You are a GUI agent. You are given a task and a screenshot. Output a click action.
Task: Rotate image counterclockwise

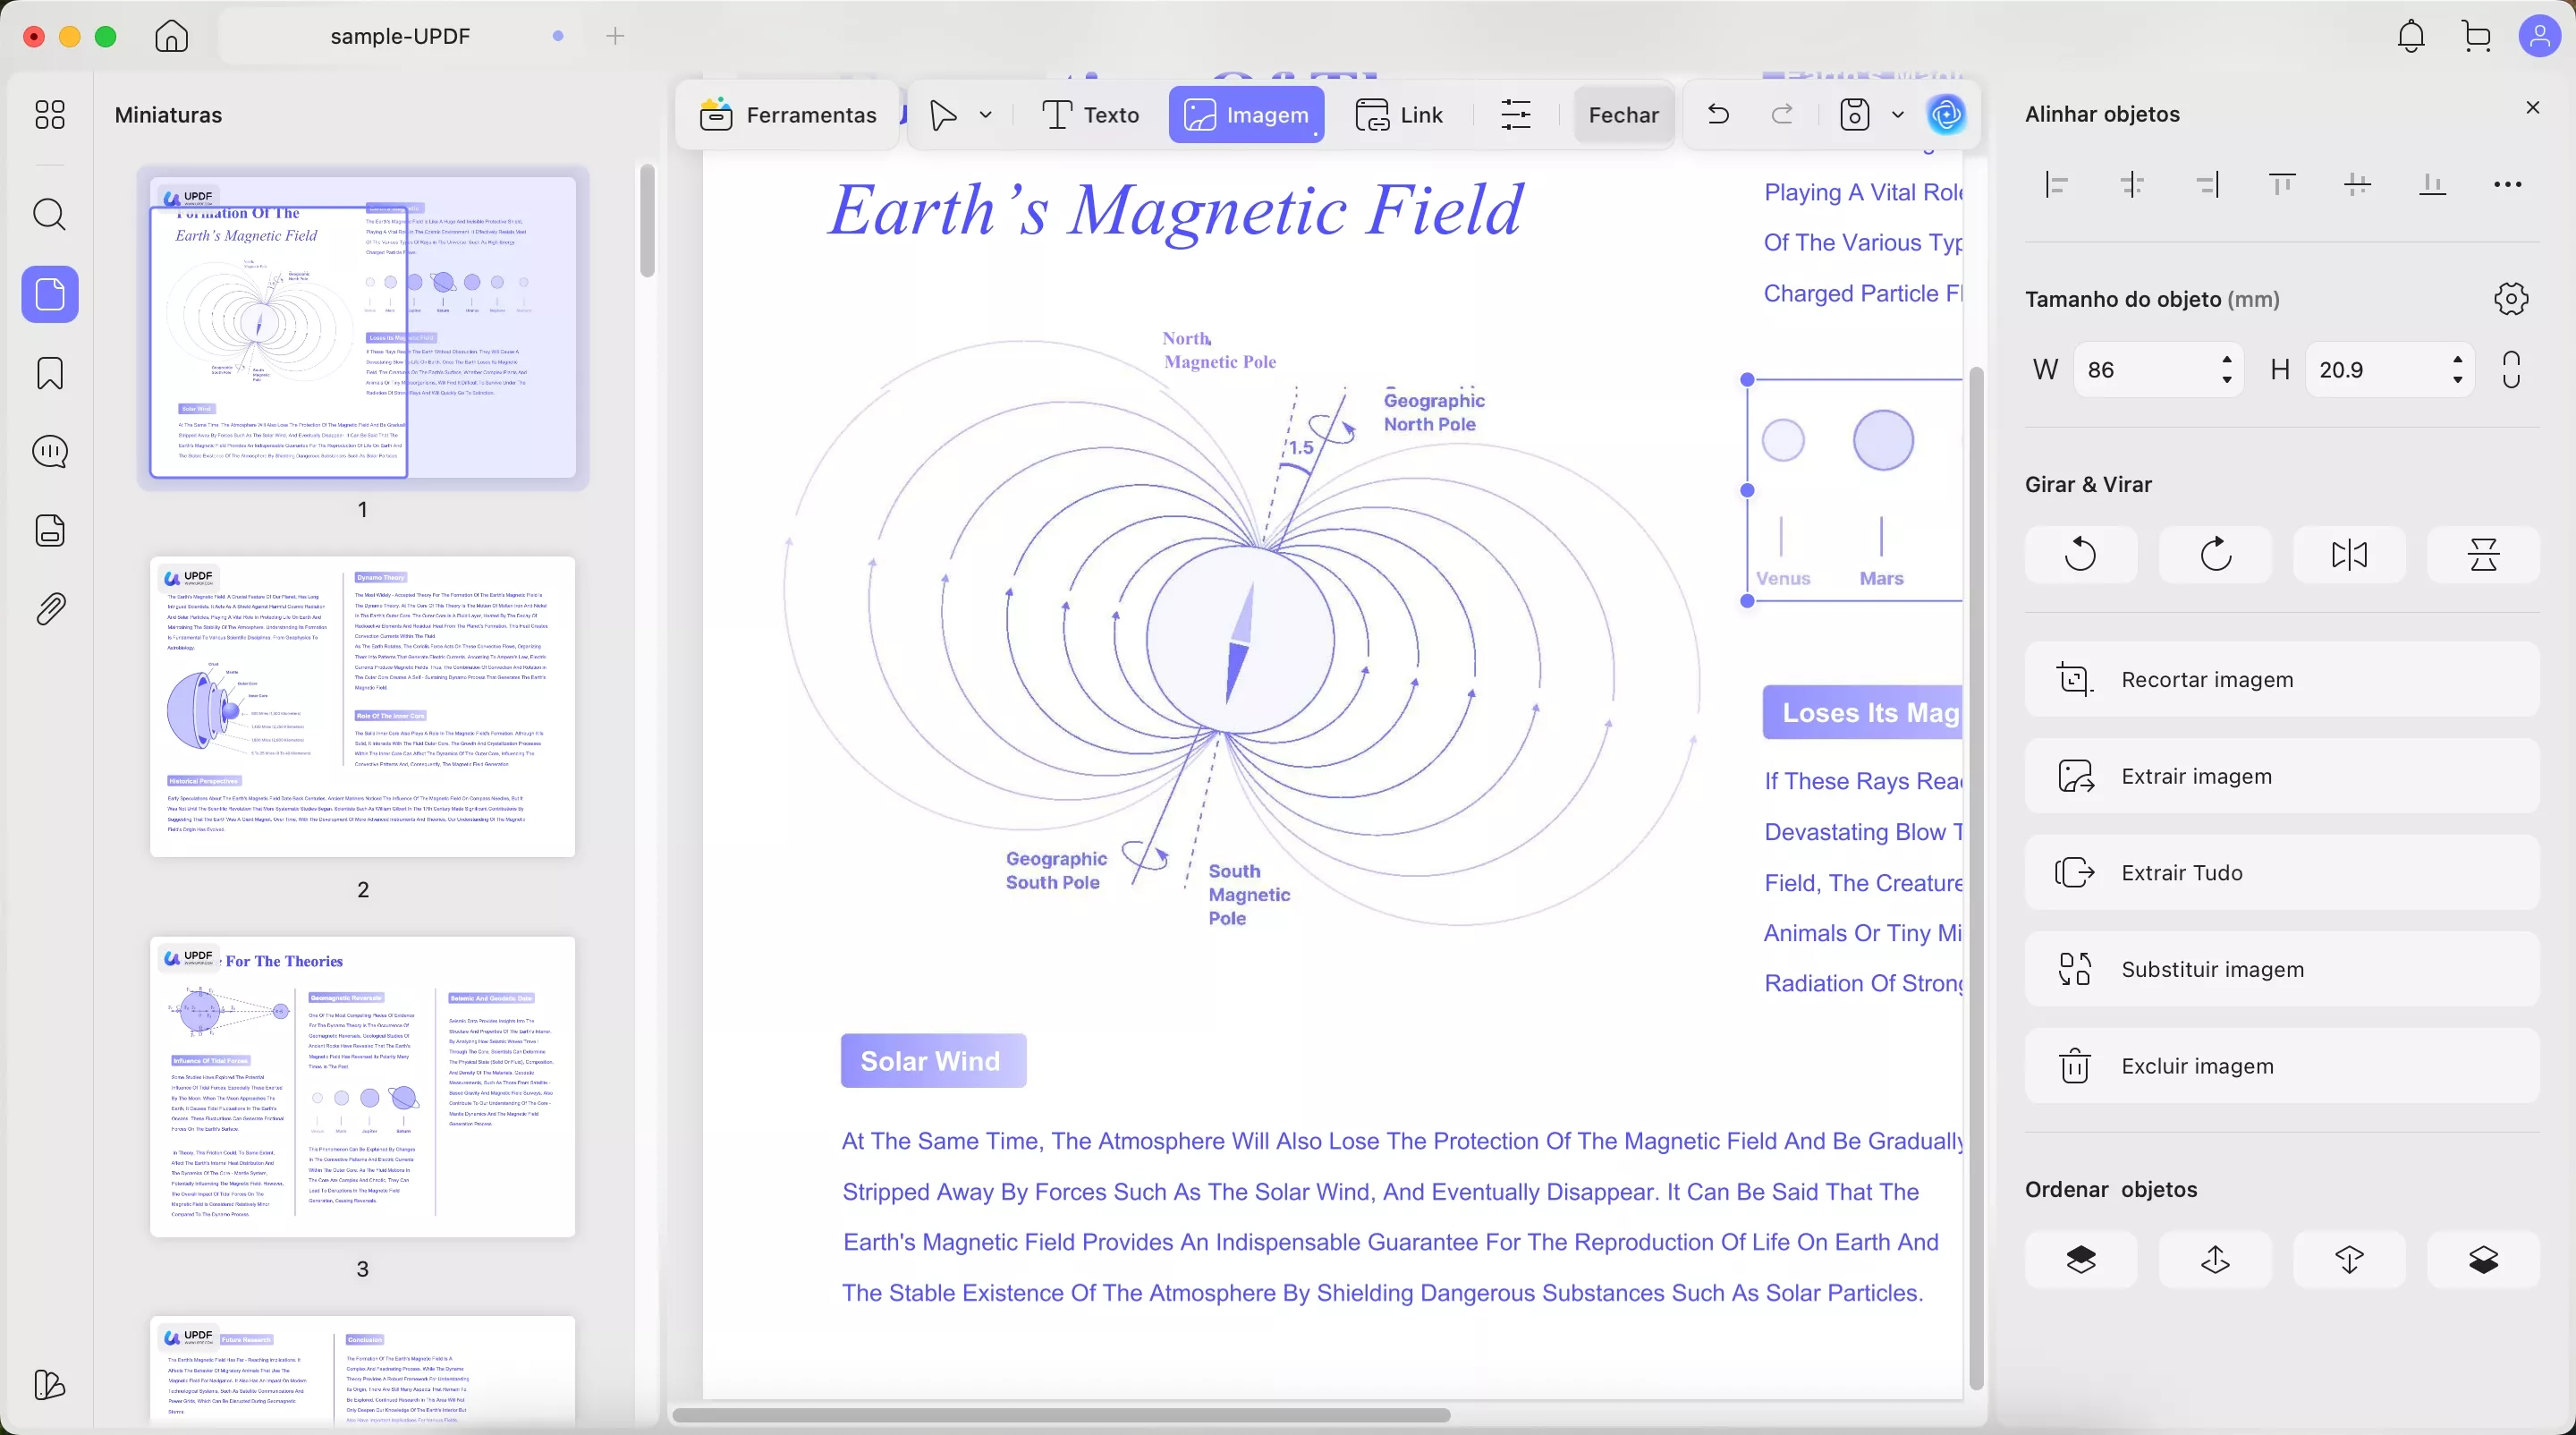(x=2080, y=554)
